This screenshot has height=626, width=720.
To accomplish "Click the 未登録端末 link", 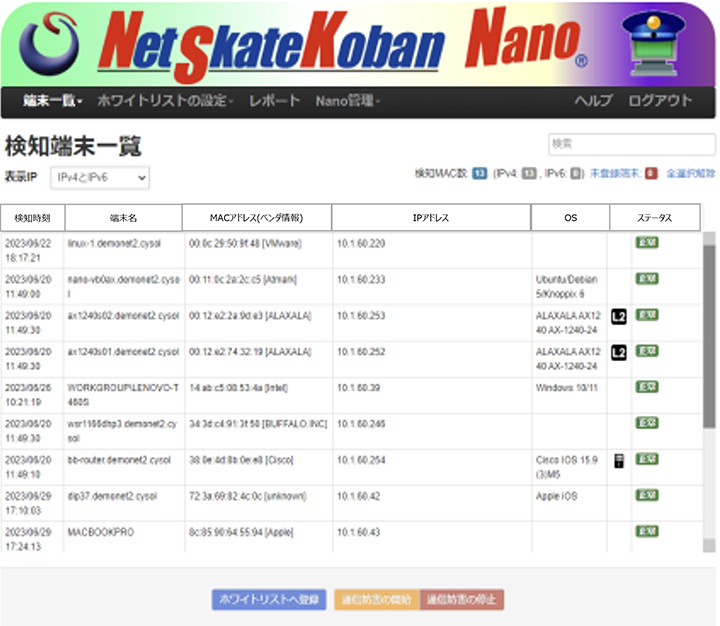I will (x=615, y=174).
